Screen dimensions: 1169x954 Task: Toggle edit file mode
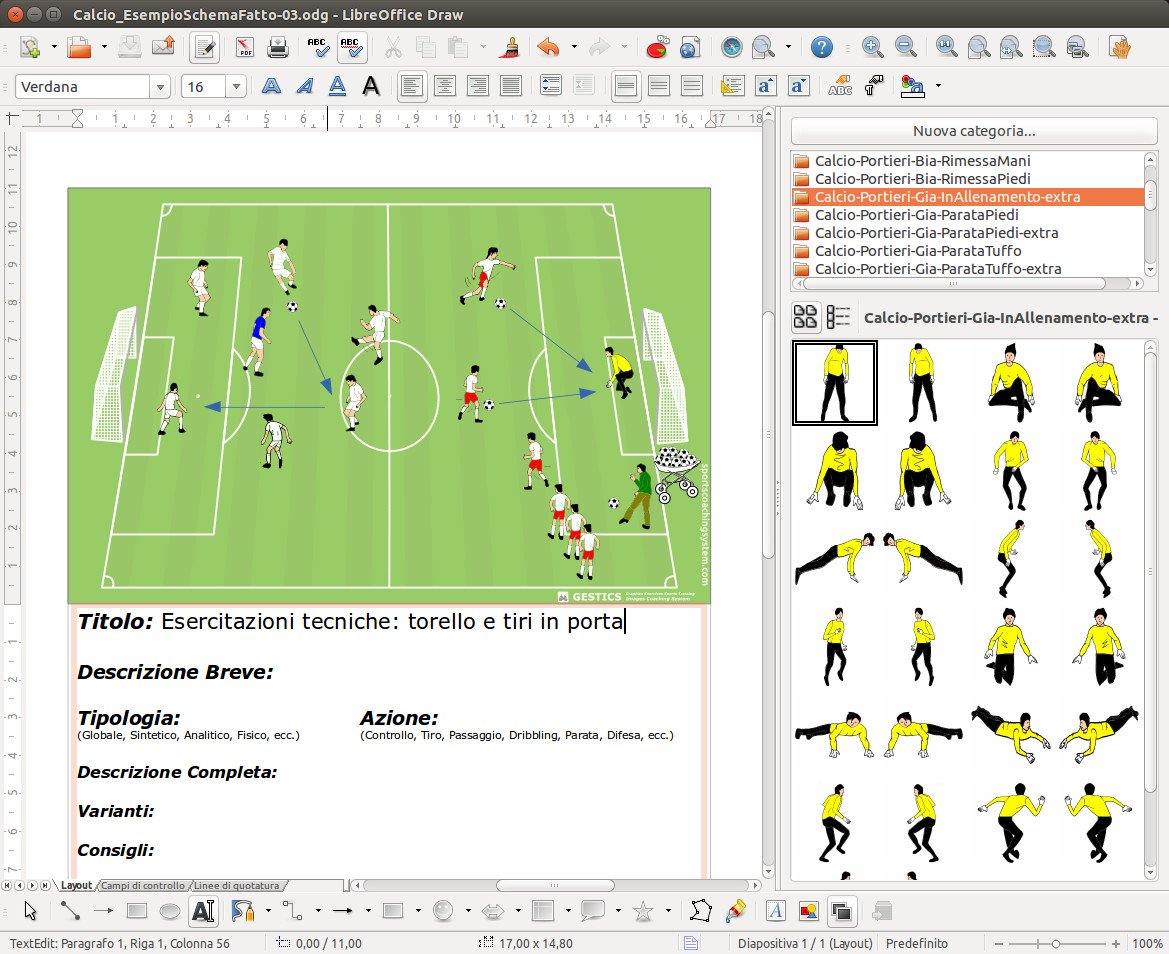[x=205, y=47]
